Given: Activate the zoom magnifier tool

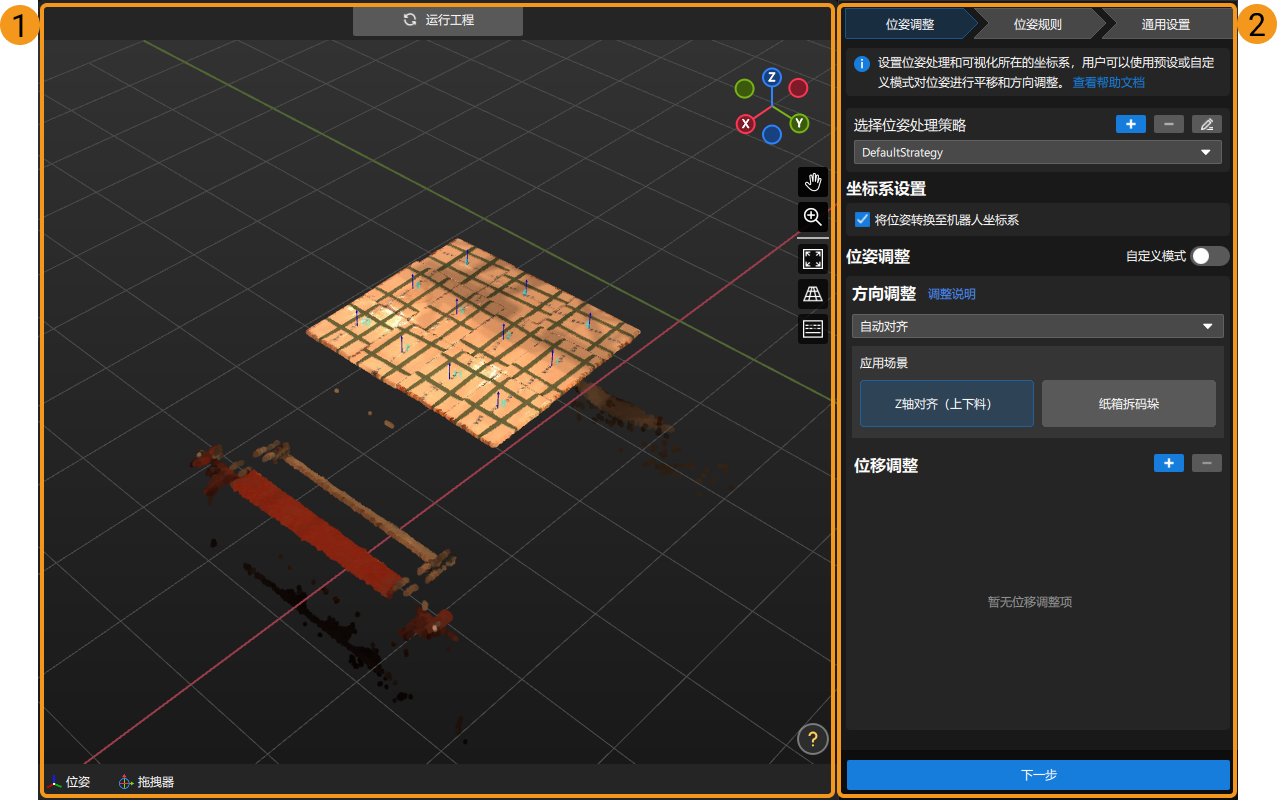Looking at the screenshot, I should click(813, 216).
